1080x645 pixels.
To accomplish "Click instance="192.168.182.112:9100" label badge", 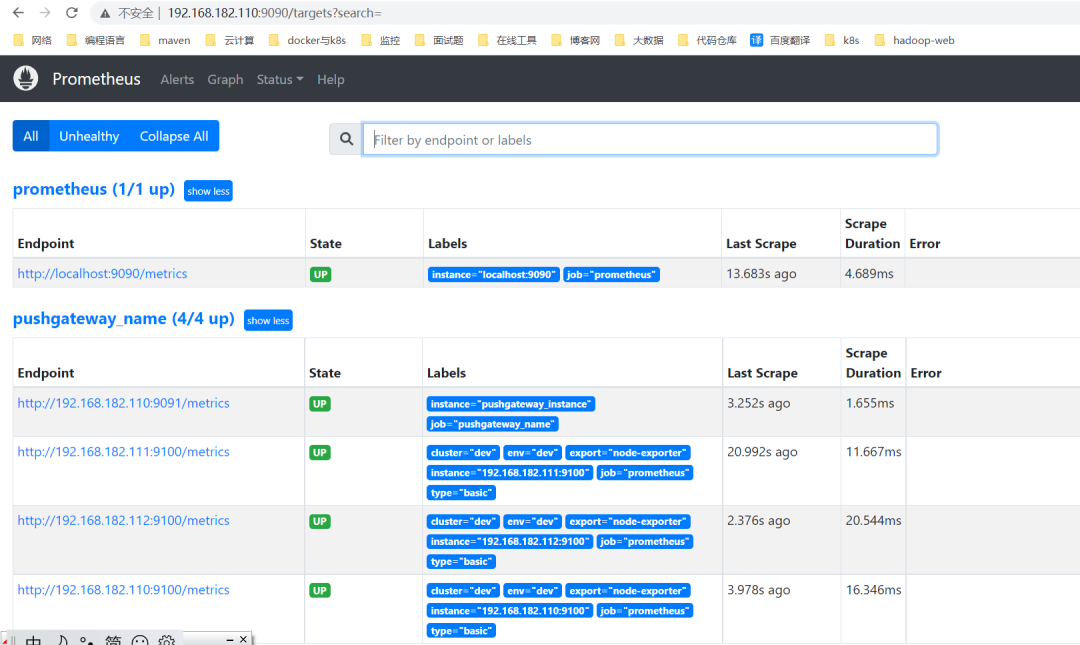I will coord(510,542).
